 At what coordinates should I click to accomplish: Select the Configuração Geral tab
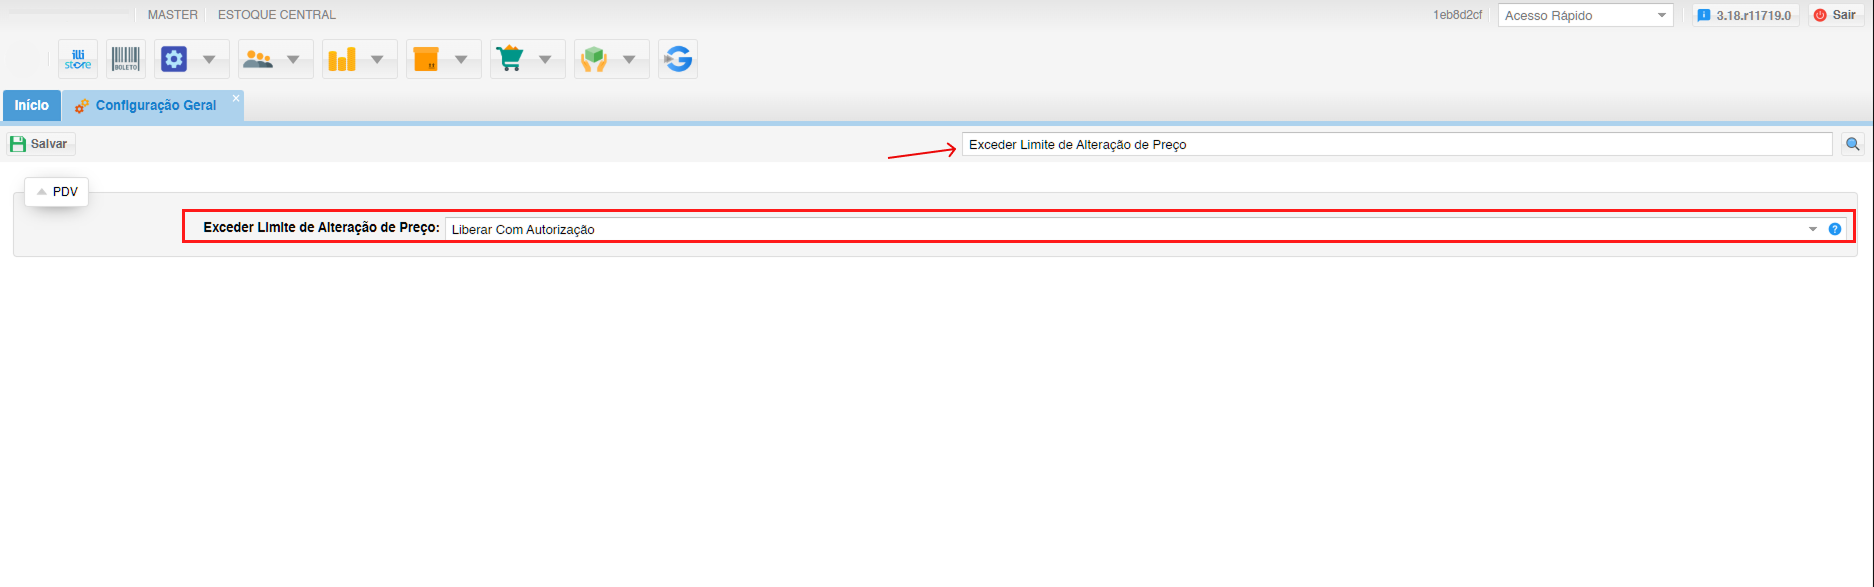(x=155, y=106)
